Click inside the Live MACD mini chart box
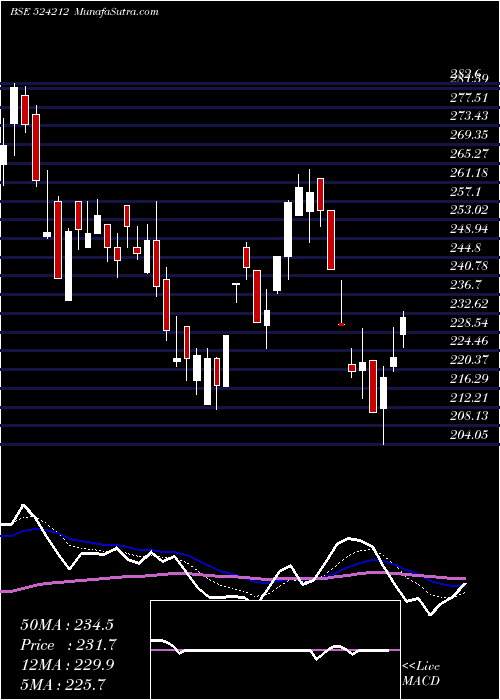This screenshot has width=500, height=700. (275, 650)
